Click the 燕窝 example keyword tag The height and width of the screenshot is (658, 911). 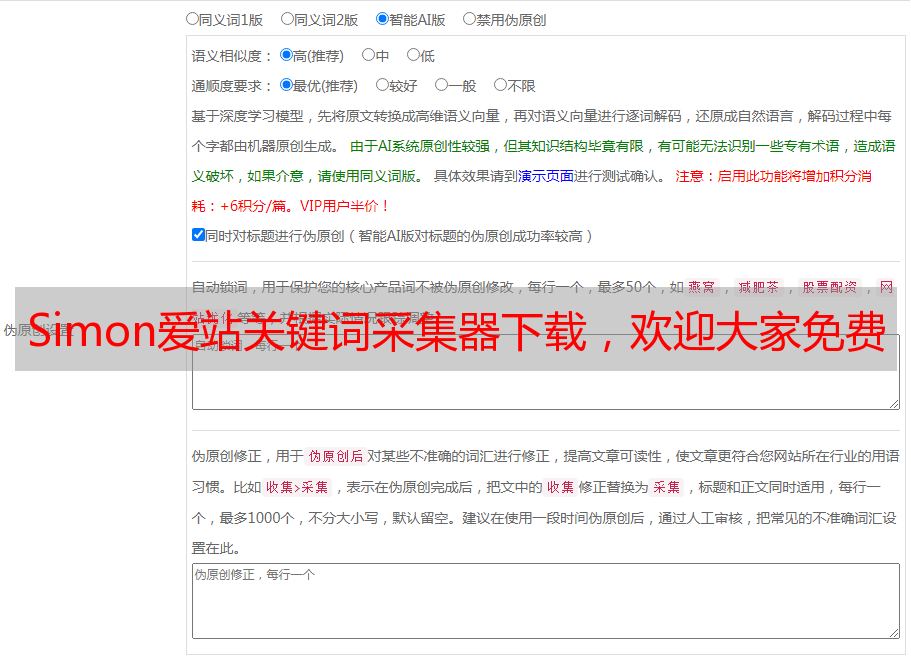click(x=702, y=287)
